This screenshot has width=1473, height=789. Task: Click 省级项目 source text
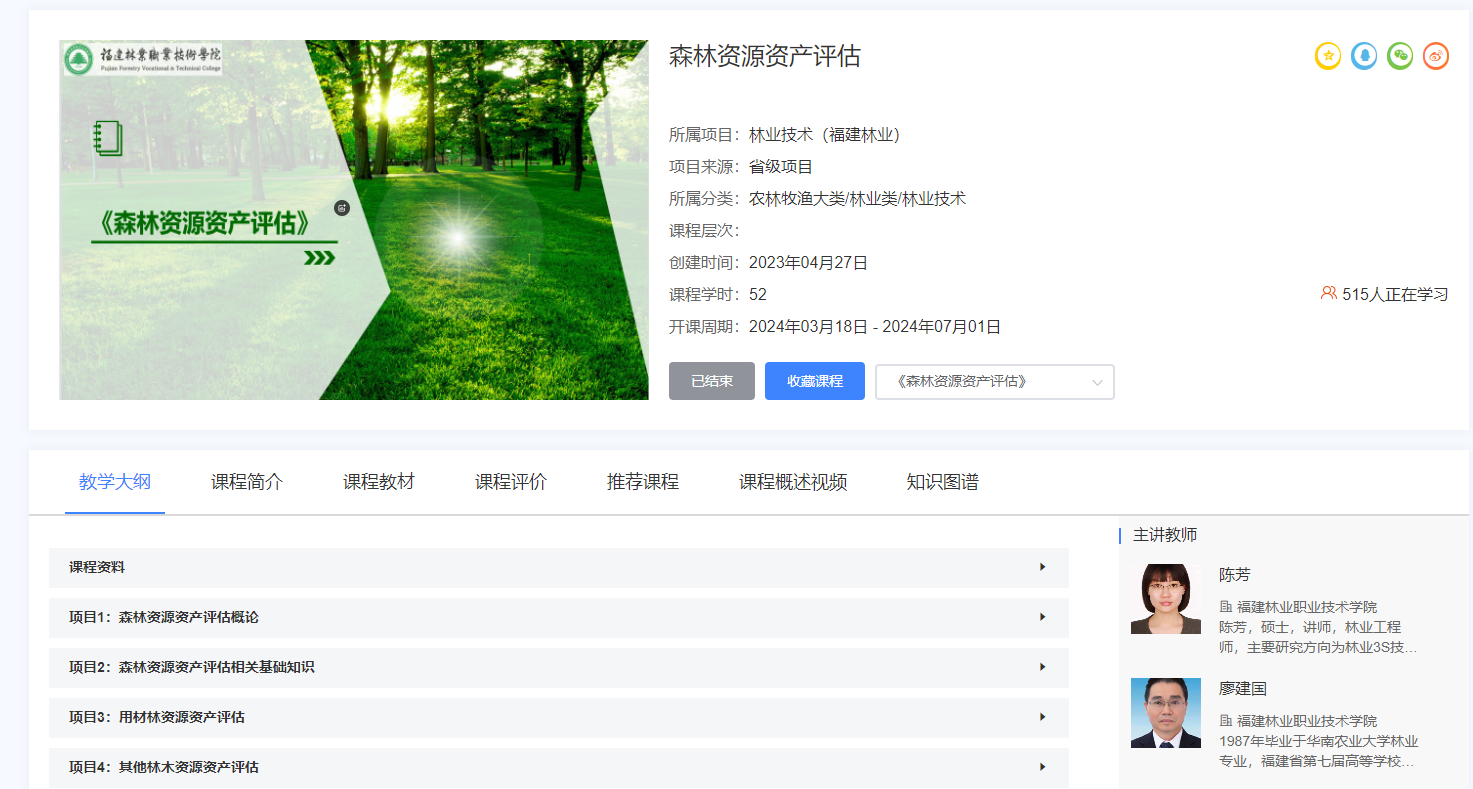tap(781, 167)
